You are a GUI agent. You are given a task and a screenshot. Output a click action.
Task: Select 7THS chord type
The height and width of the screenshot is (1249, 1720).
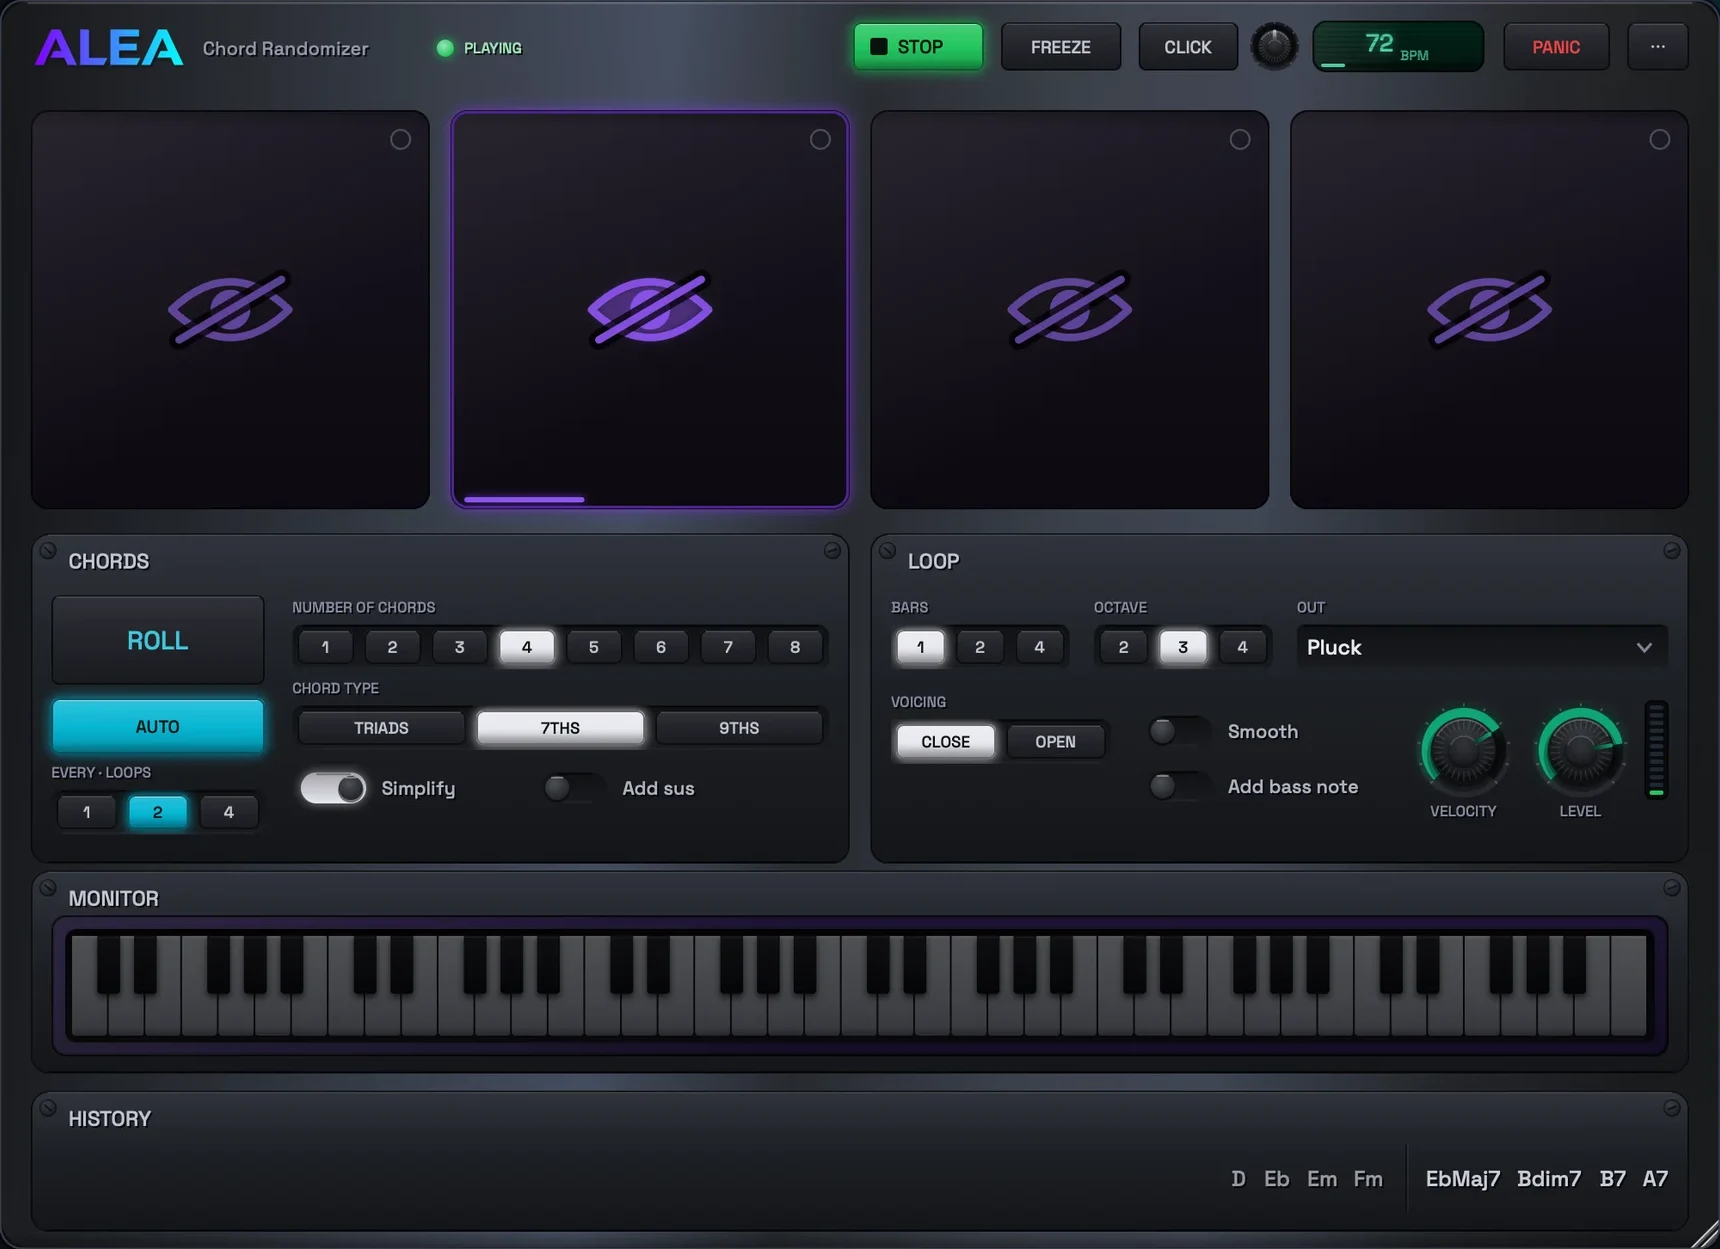tap(560, 728)
